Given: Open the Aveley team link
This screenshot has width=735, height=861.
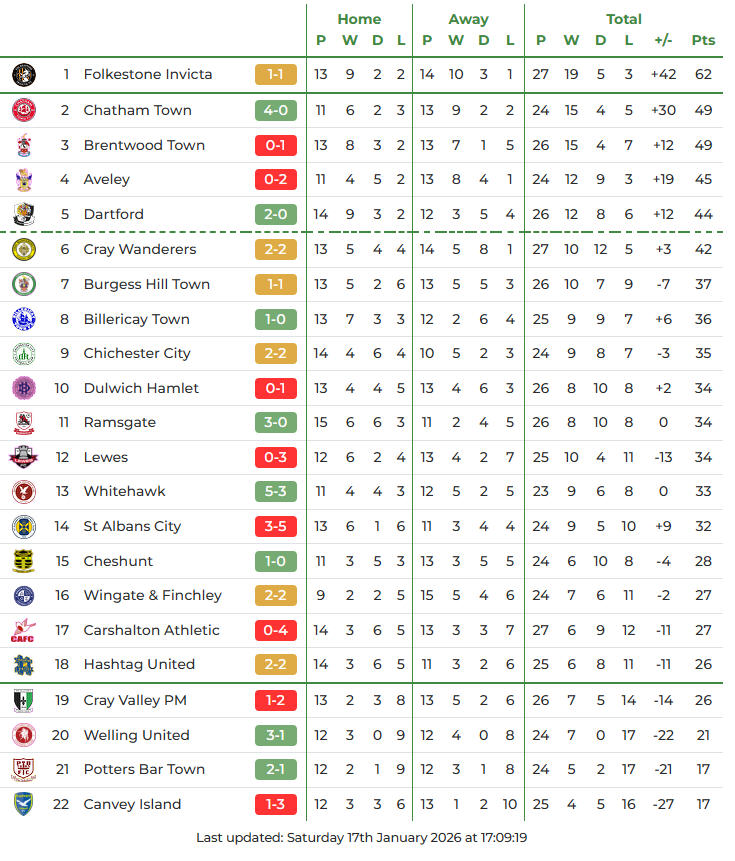Looking at the screenshot, I should pyautogui.click(x=107, y=179).
